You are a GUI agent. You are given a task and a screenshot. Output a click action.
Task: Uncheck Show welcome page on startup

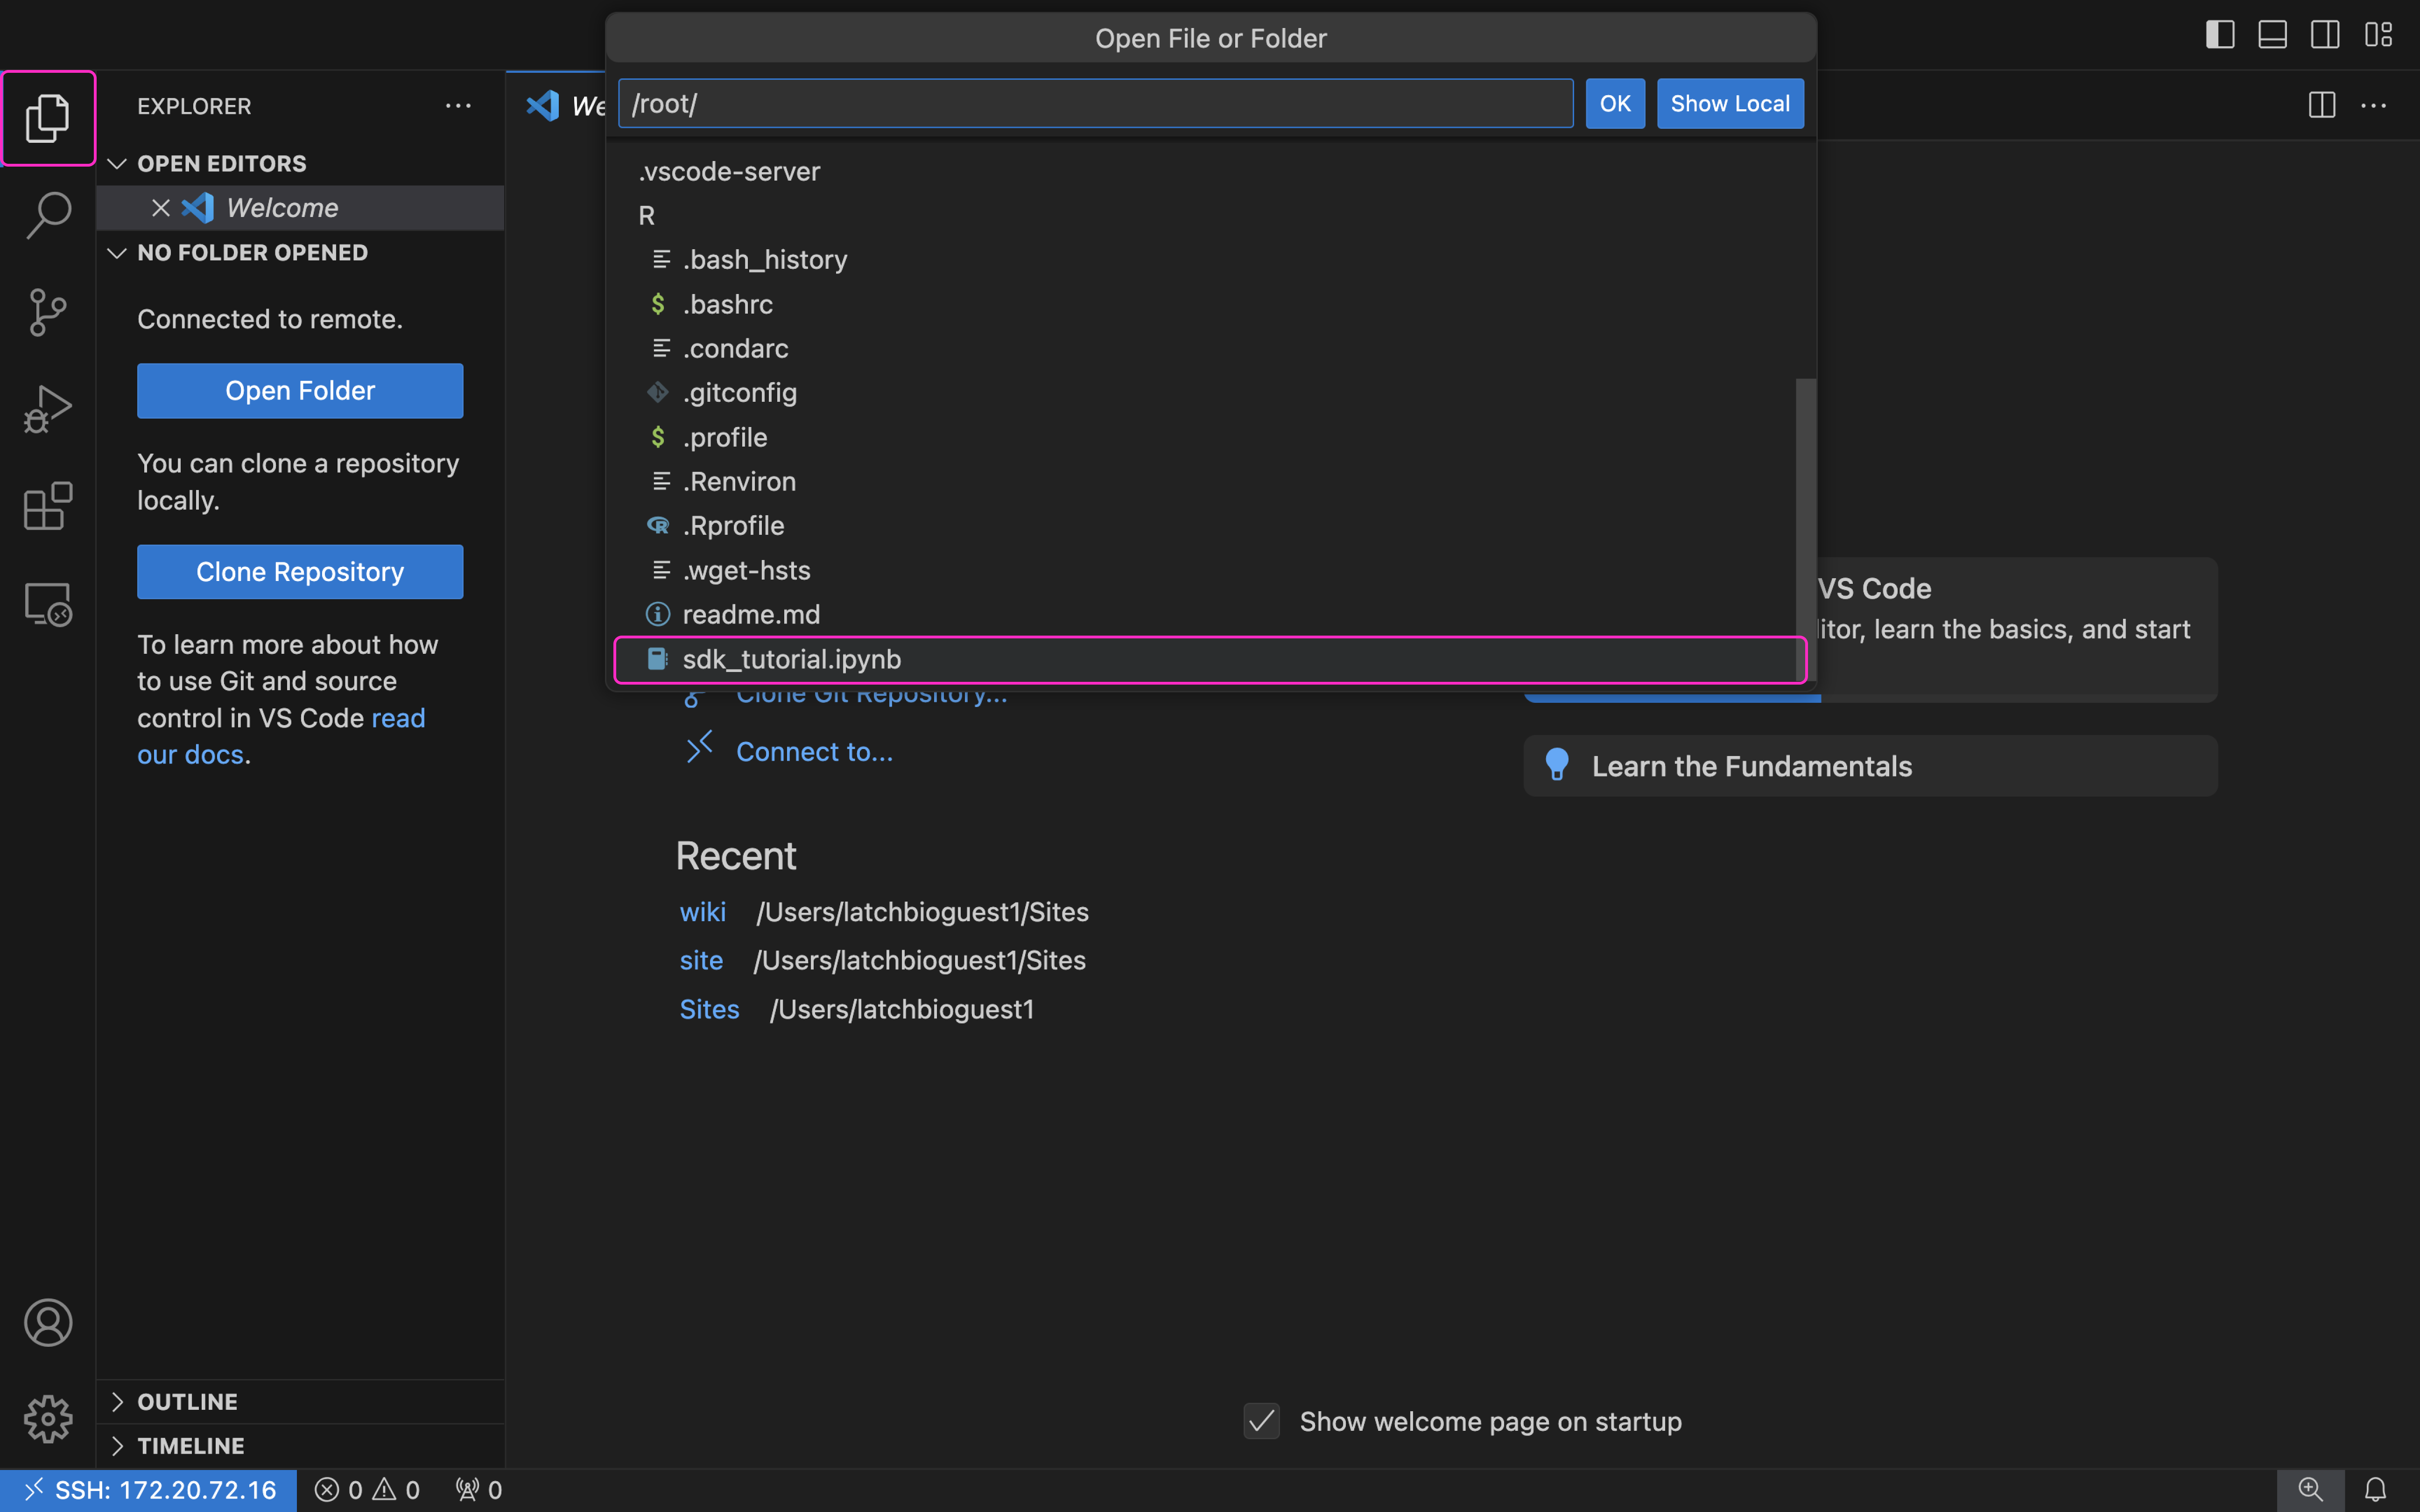click(1261, 1421)
